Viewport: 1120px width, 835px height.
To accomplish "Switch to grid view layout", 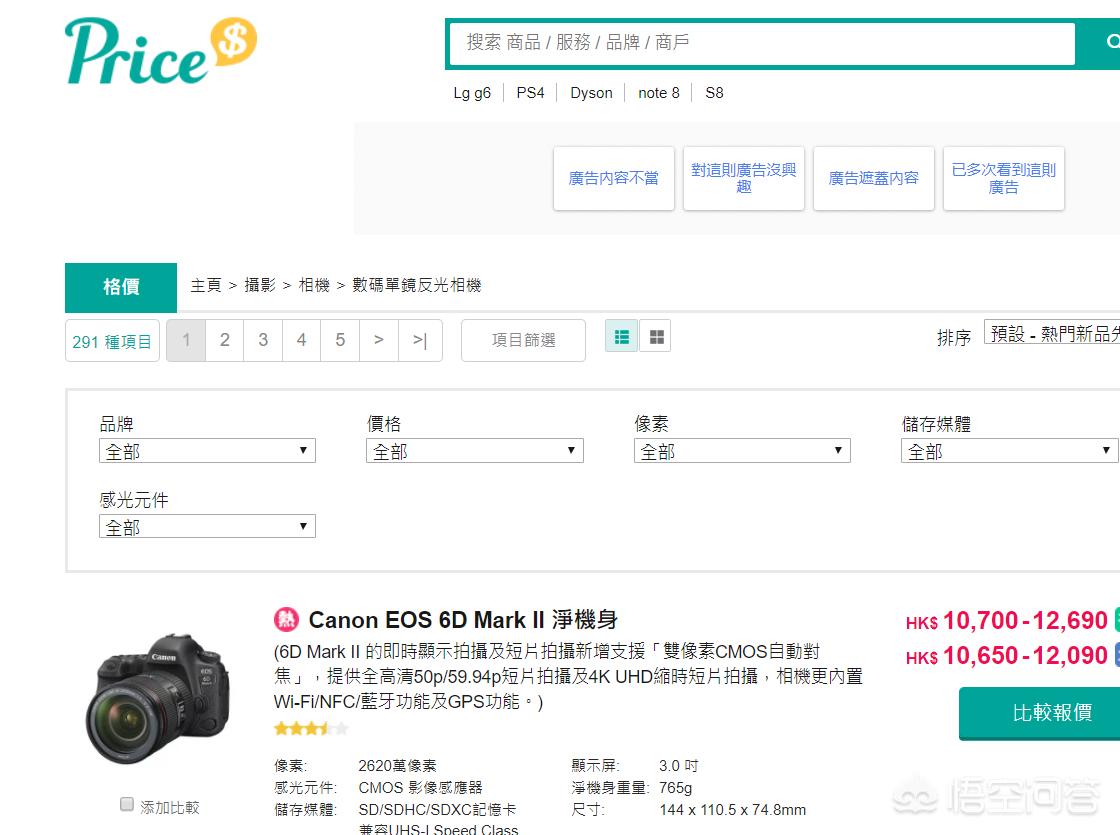I will click(x=656, y=337).
